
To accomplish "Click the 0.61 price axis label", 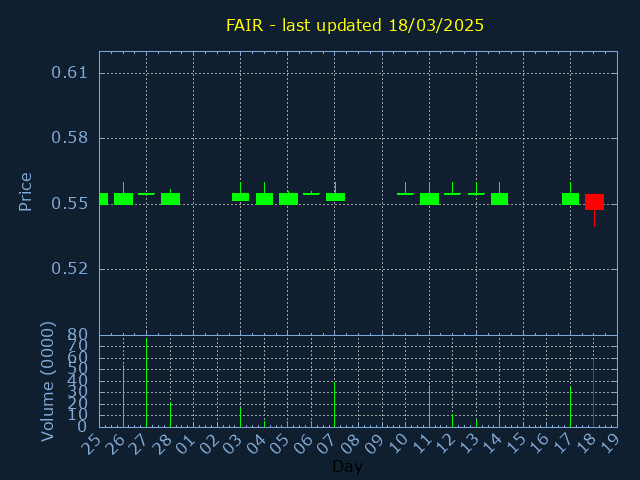I will (69, 73).
